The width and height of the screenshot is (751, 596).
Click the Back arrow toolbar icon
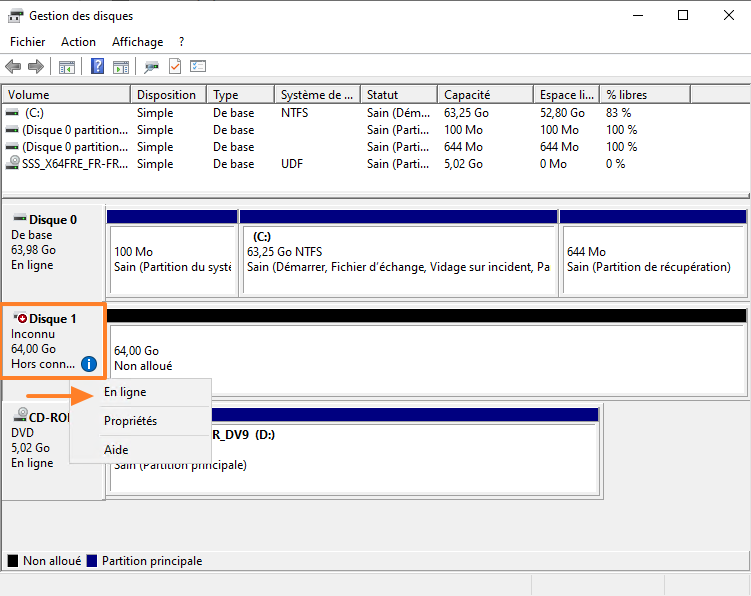[x=13, y=67]
